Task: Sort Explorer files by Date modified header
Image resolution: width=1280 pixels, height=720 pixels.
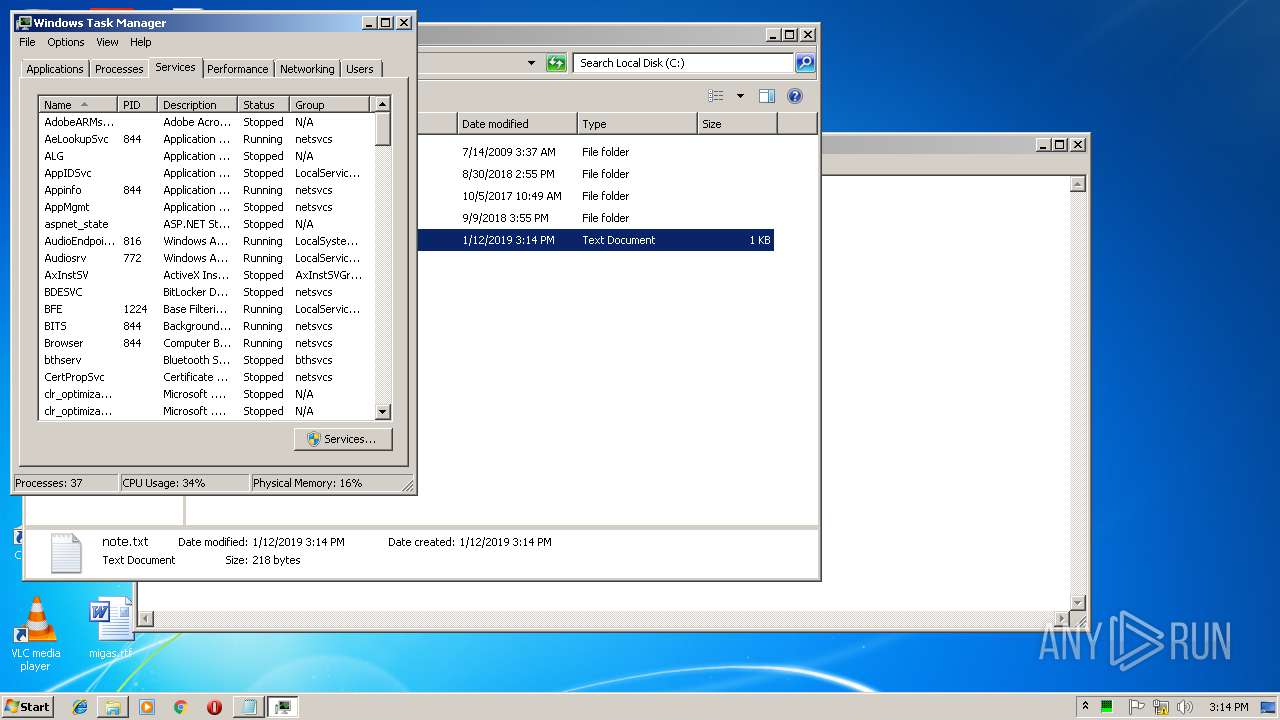Action: (517, 124)
